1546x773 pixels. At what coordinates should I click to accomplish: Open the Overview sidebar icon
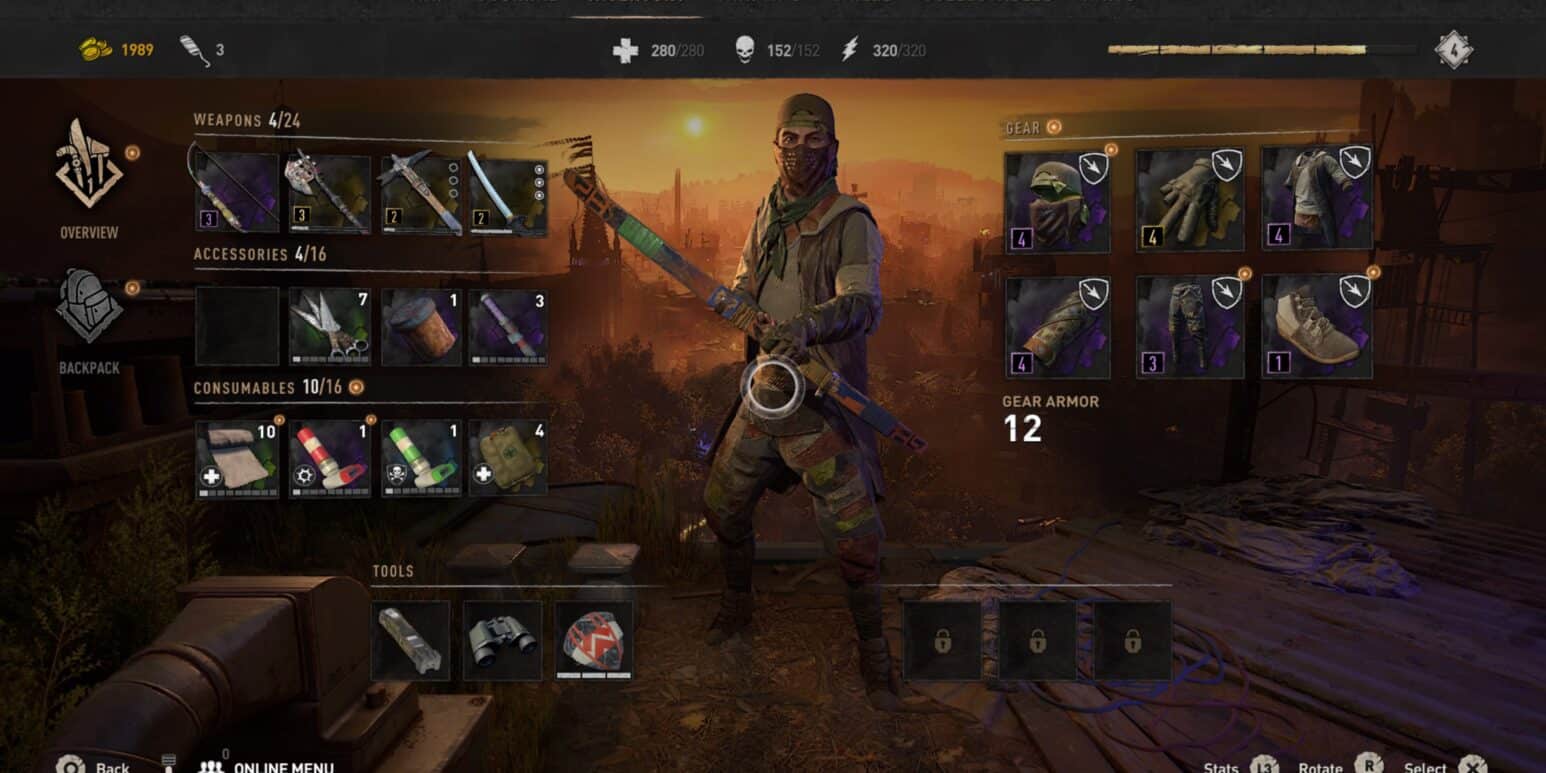tap(89, 165)
